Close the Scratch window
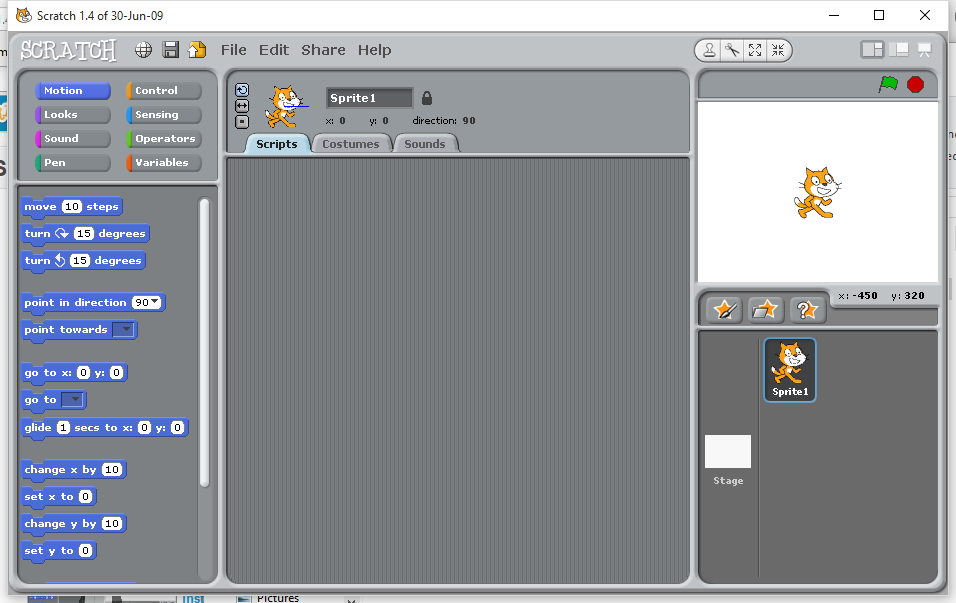The width and height of the screenshot is (956, 603). click(x=925, y=15)
